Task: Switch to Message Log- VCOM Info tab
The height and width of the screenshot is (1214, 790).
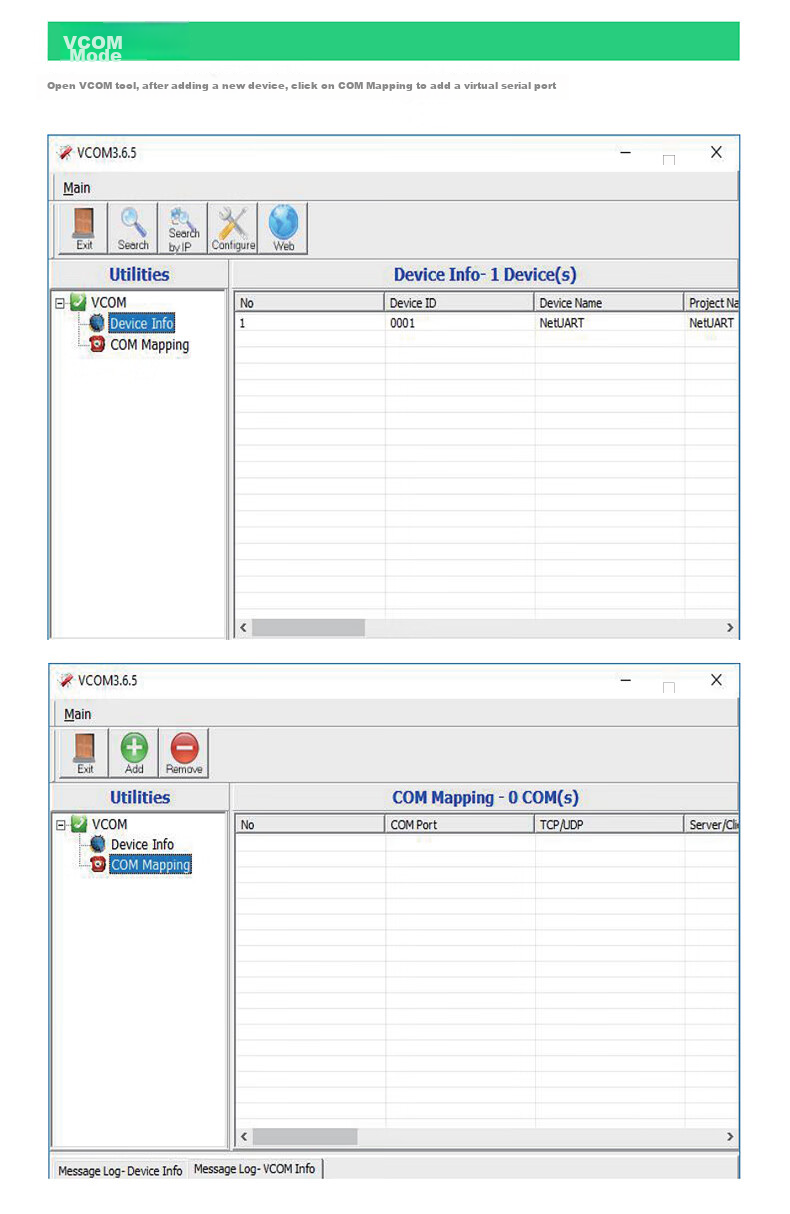Action: point(254,1168)
